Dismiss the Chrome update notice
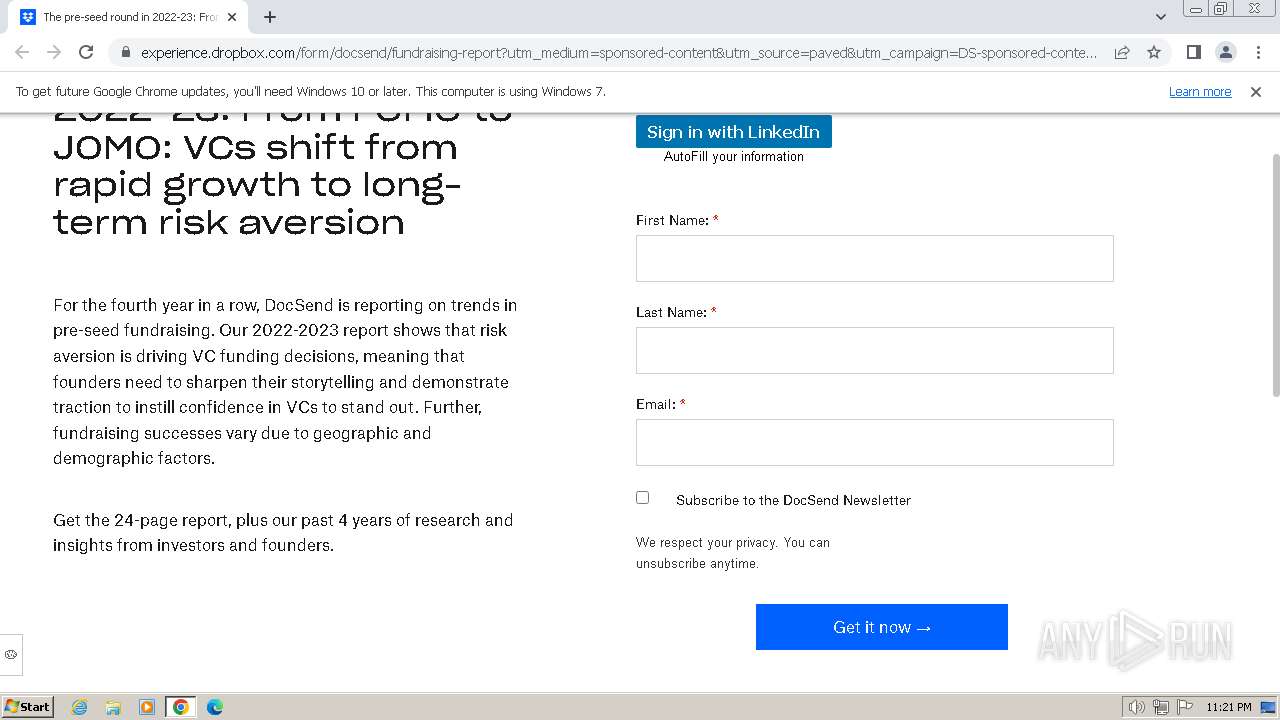This screenshot has height=720, width=1280. [x=1256, y=91]
